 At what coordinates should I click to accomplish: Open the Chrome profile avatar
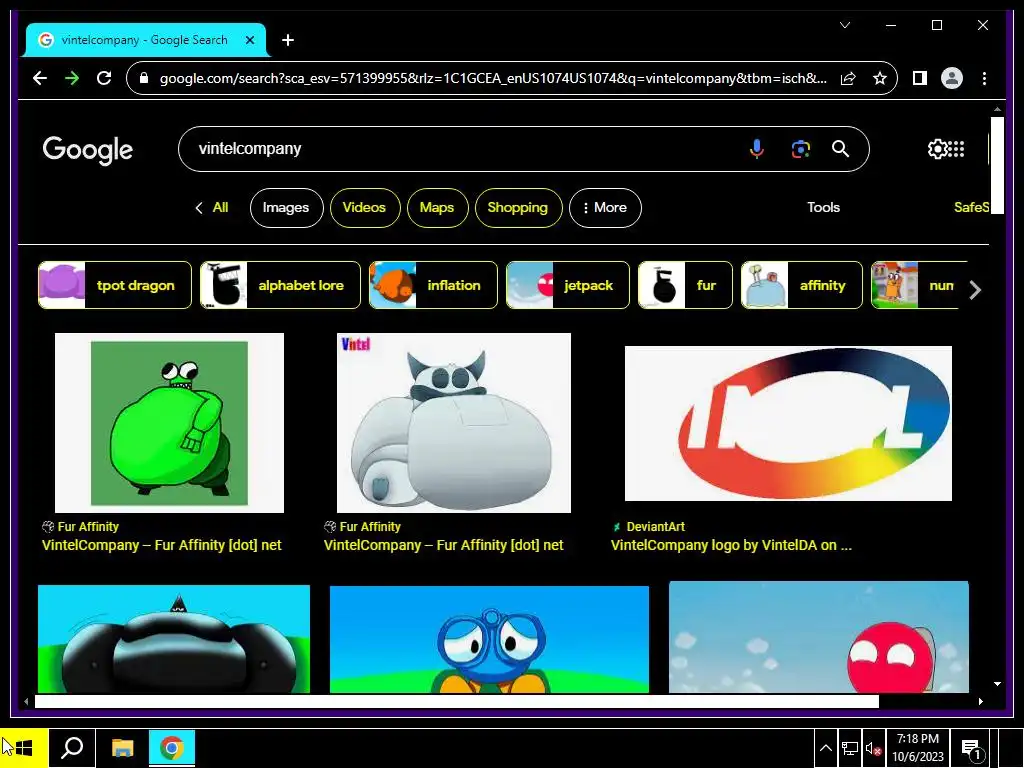pyautogui.click(x=952, y=78)
